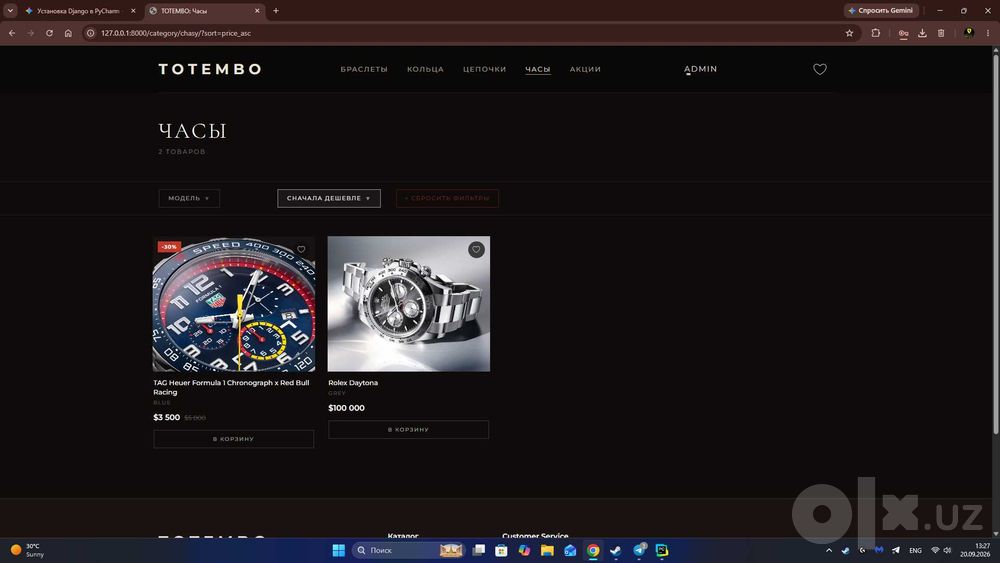Image resolution: width=1000 pixels, height=563 pixels.
Task: Click the Спросить Gemini button
Action: point(882,10)
